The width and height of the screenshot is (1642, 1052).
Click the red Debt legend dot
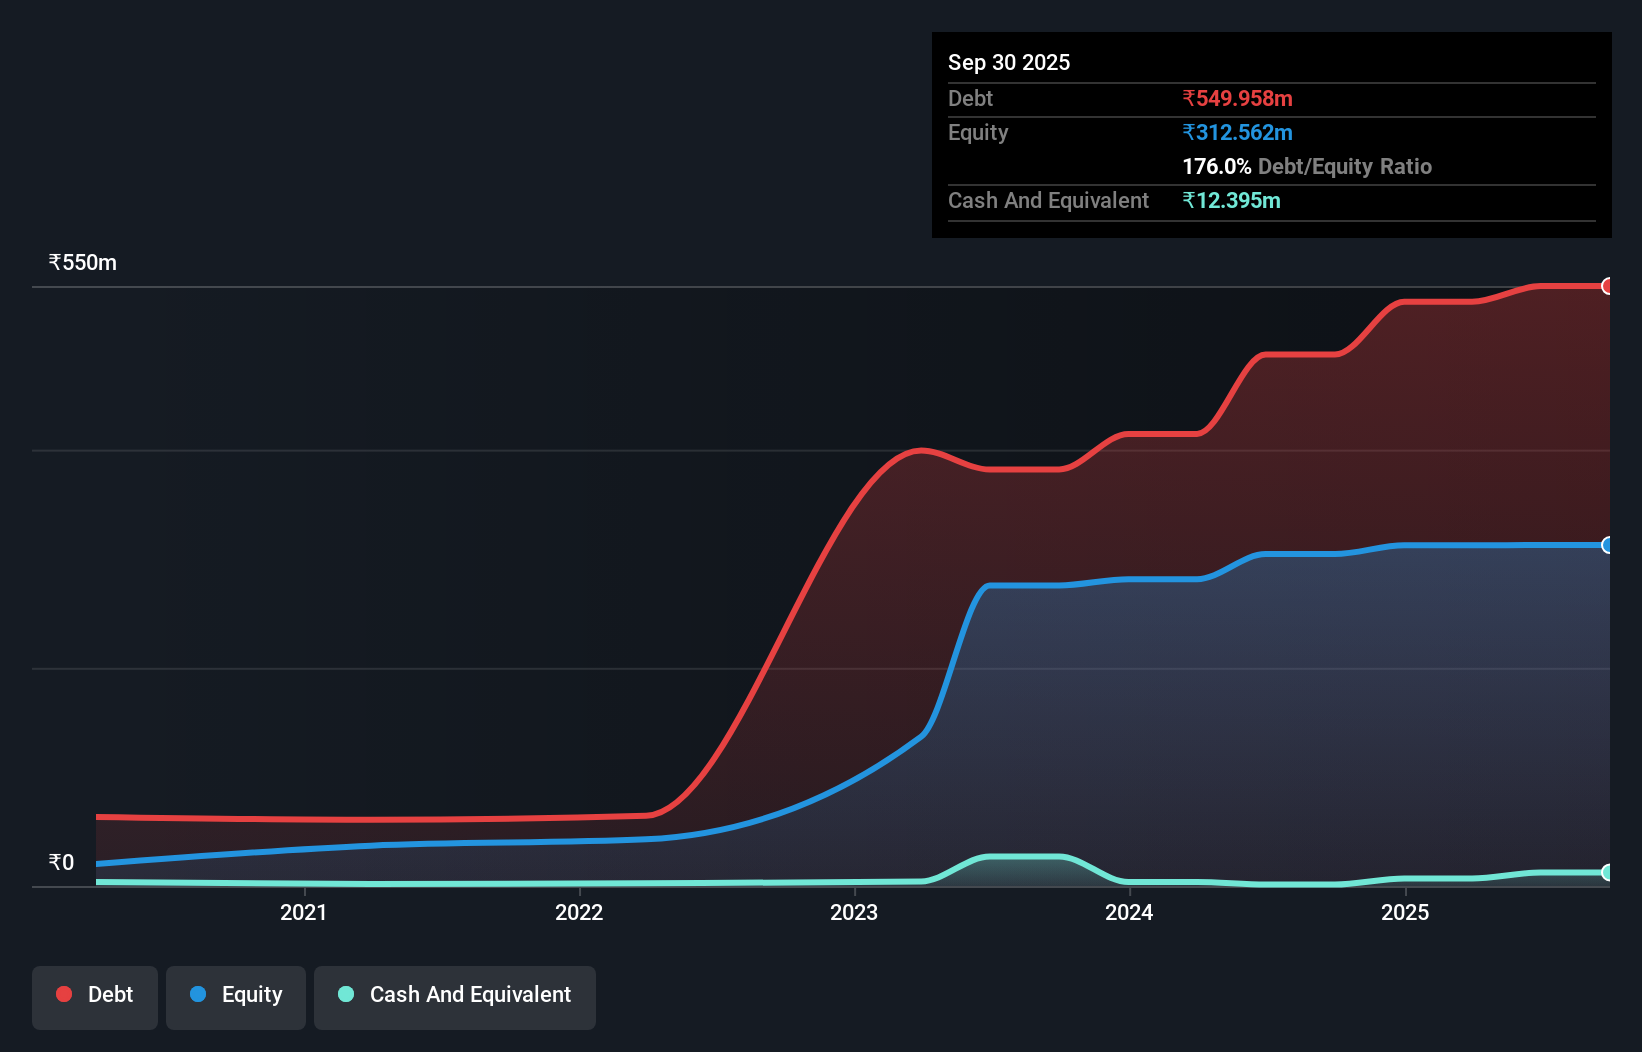[x=63, y=994]
